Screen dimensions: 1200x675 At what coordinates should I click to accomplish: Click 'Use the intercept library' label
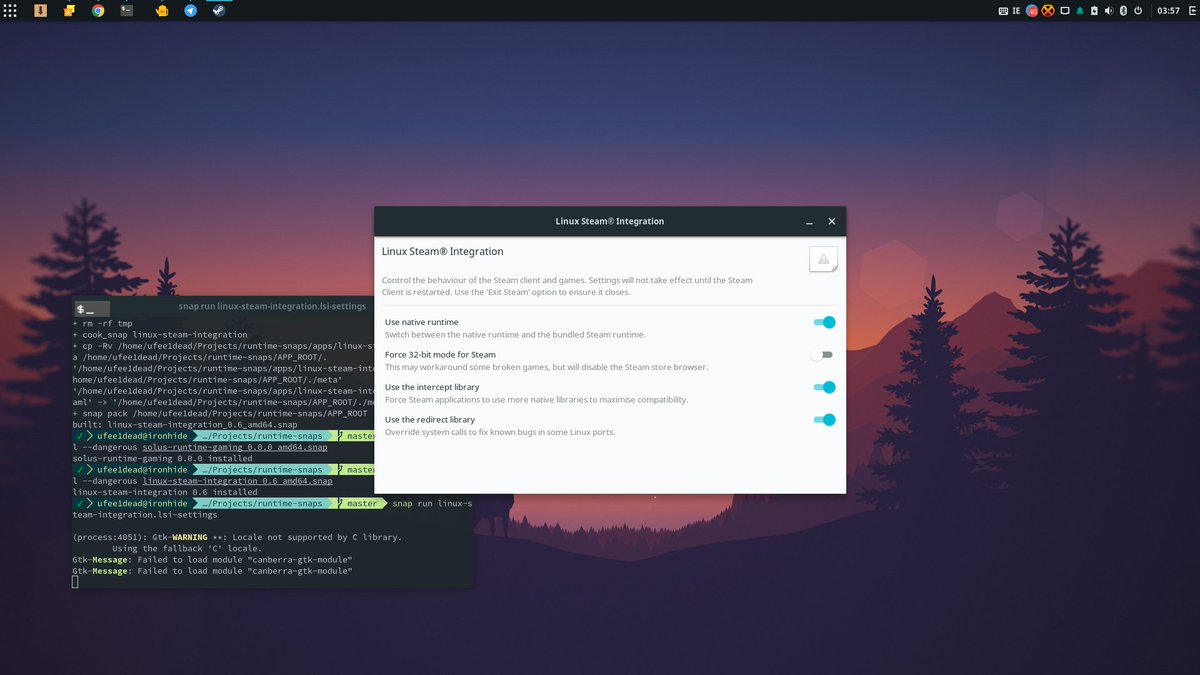432,387
